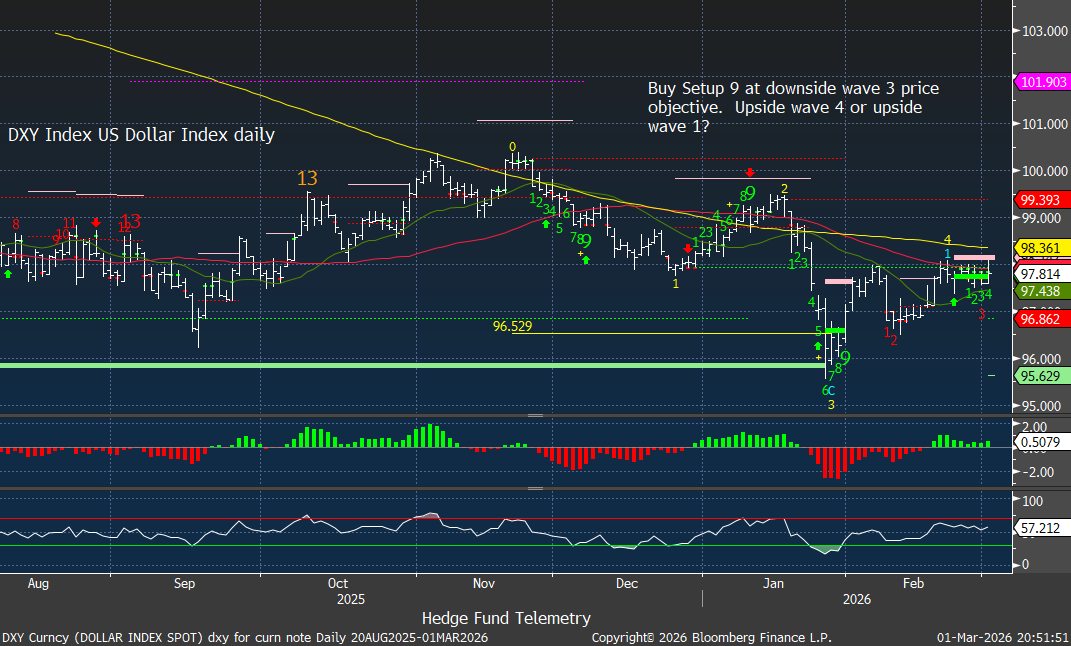Click the DXY Index US Dollar Index title

pos(141,134)
